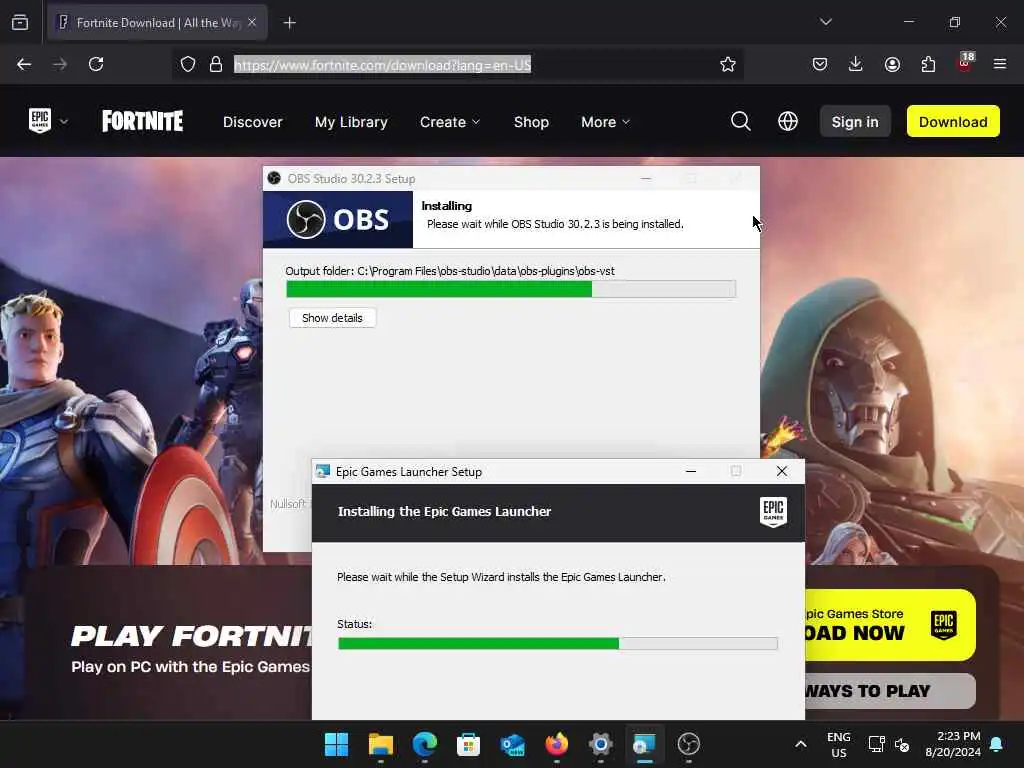Open Microsoft Store from the taskbar
Viewport: 1024px width, 768px height.
click(468, 744)
